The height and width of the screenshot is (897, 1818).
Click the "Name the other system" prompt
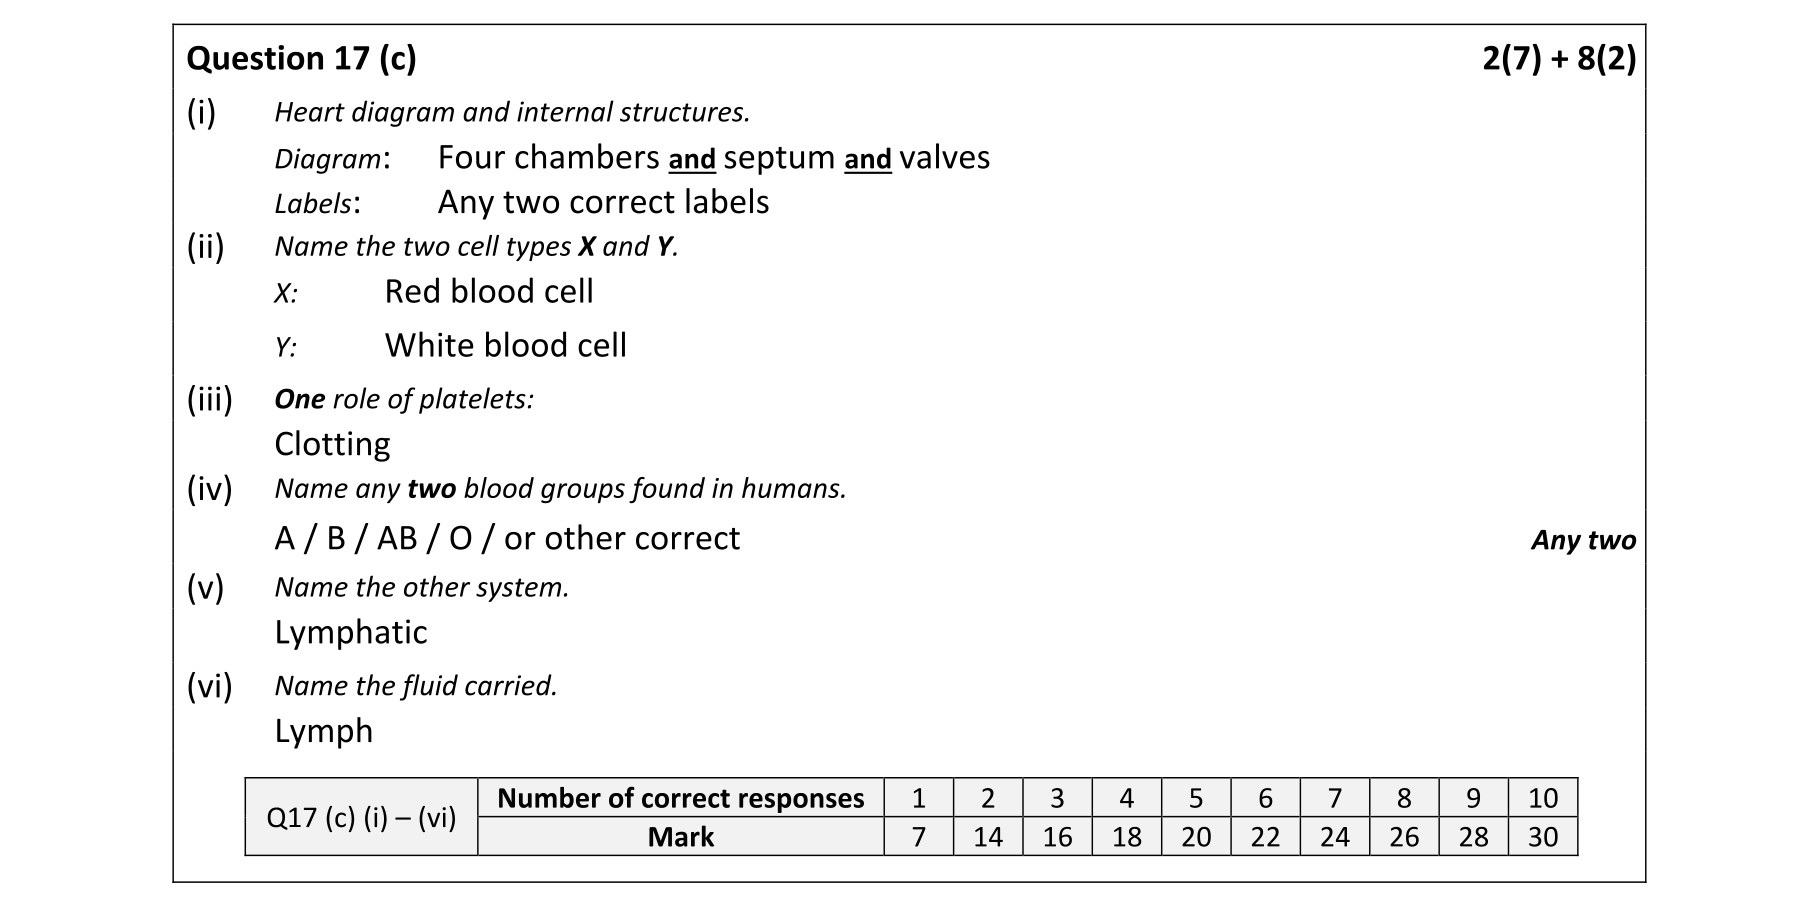[x=421, y=587]
